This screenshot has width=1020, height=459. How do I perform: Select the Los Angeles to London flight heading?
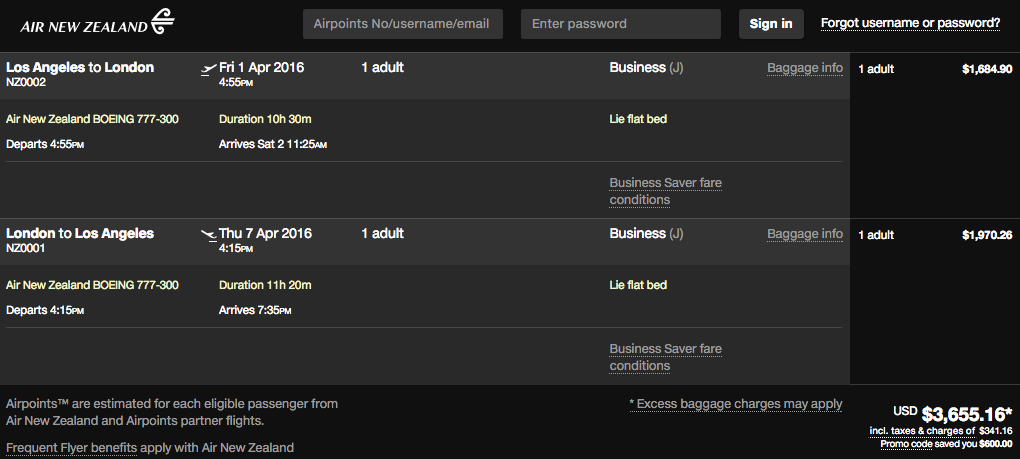[x=80, y=67]
